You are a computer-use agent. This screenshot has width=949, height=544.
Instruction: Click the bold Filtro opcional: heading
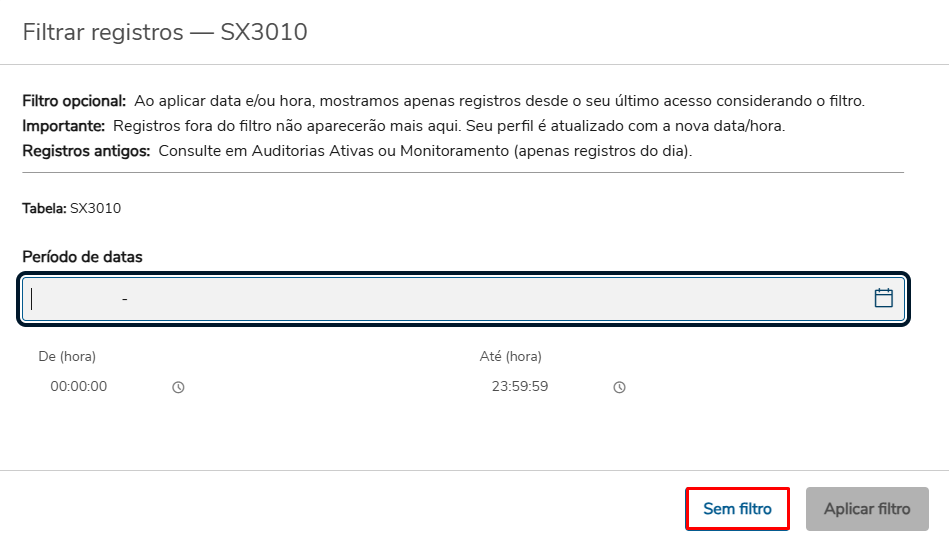74,101
